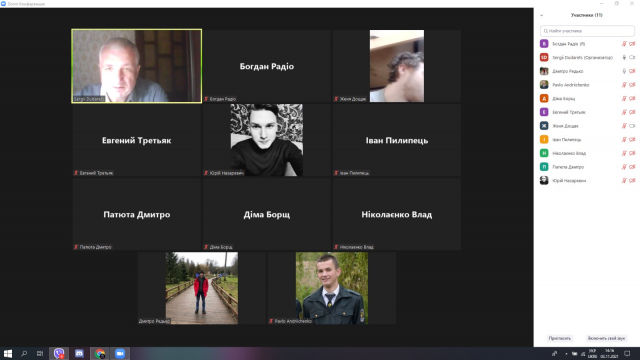Click the taskbar clock and date
The height and width of the screenshot is (360, 640).
(610, 353)
